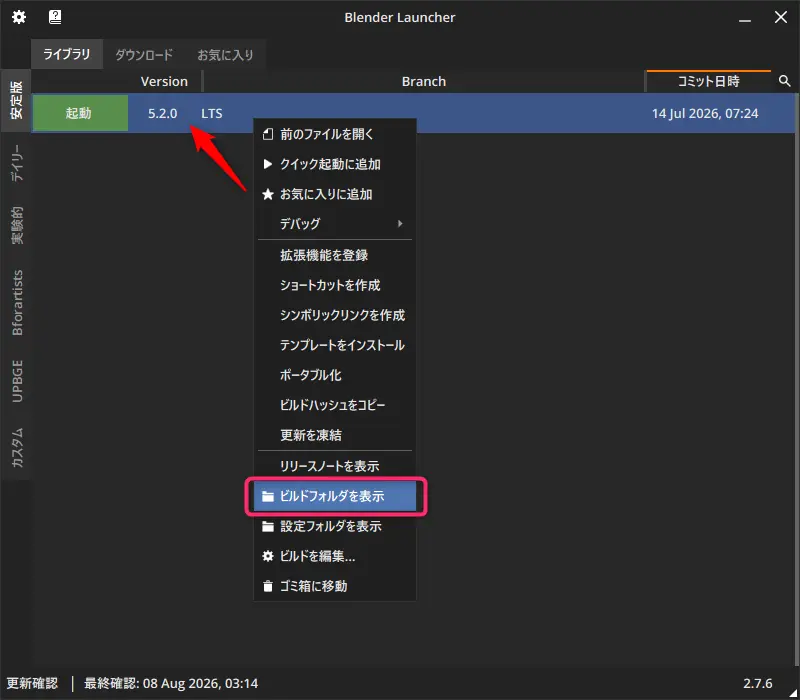Viewport: 800px width, 700px height.
Task: Select the 安定版 side tab
Action: point(16,100)
